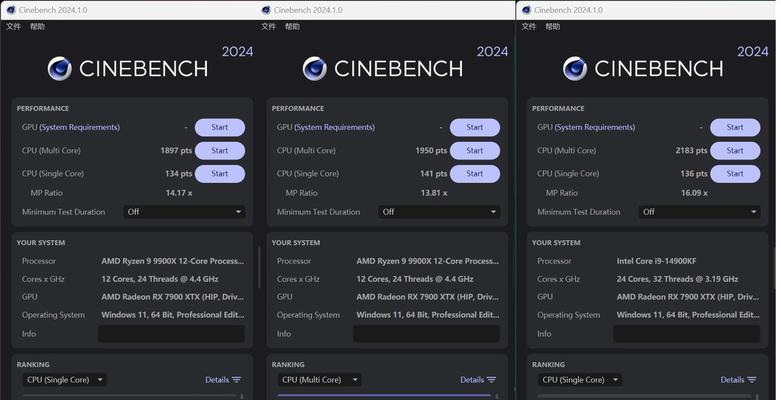Open 文件 menu in left window
Screen dimensions: 781x400
[x=13, y=26]
